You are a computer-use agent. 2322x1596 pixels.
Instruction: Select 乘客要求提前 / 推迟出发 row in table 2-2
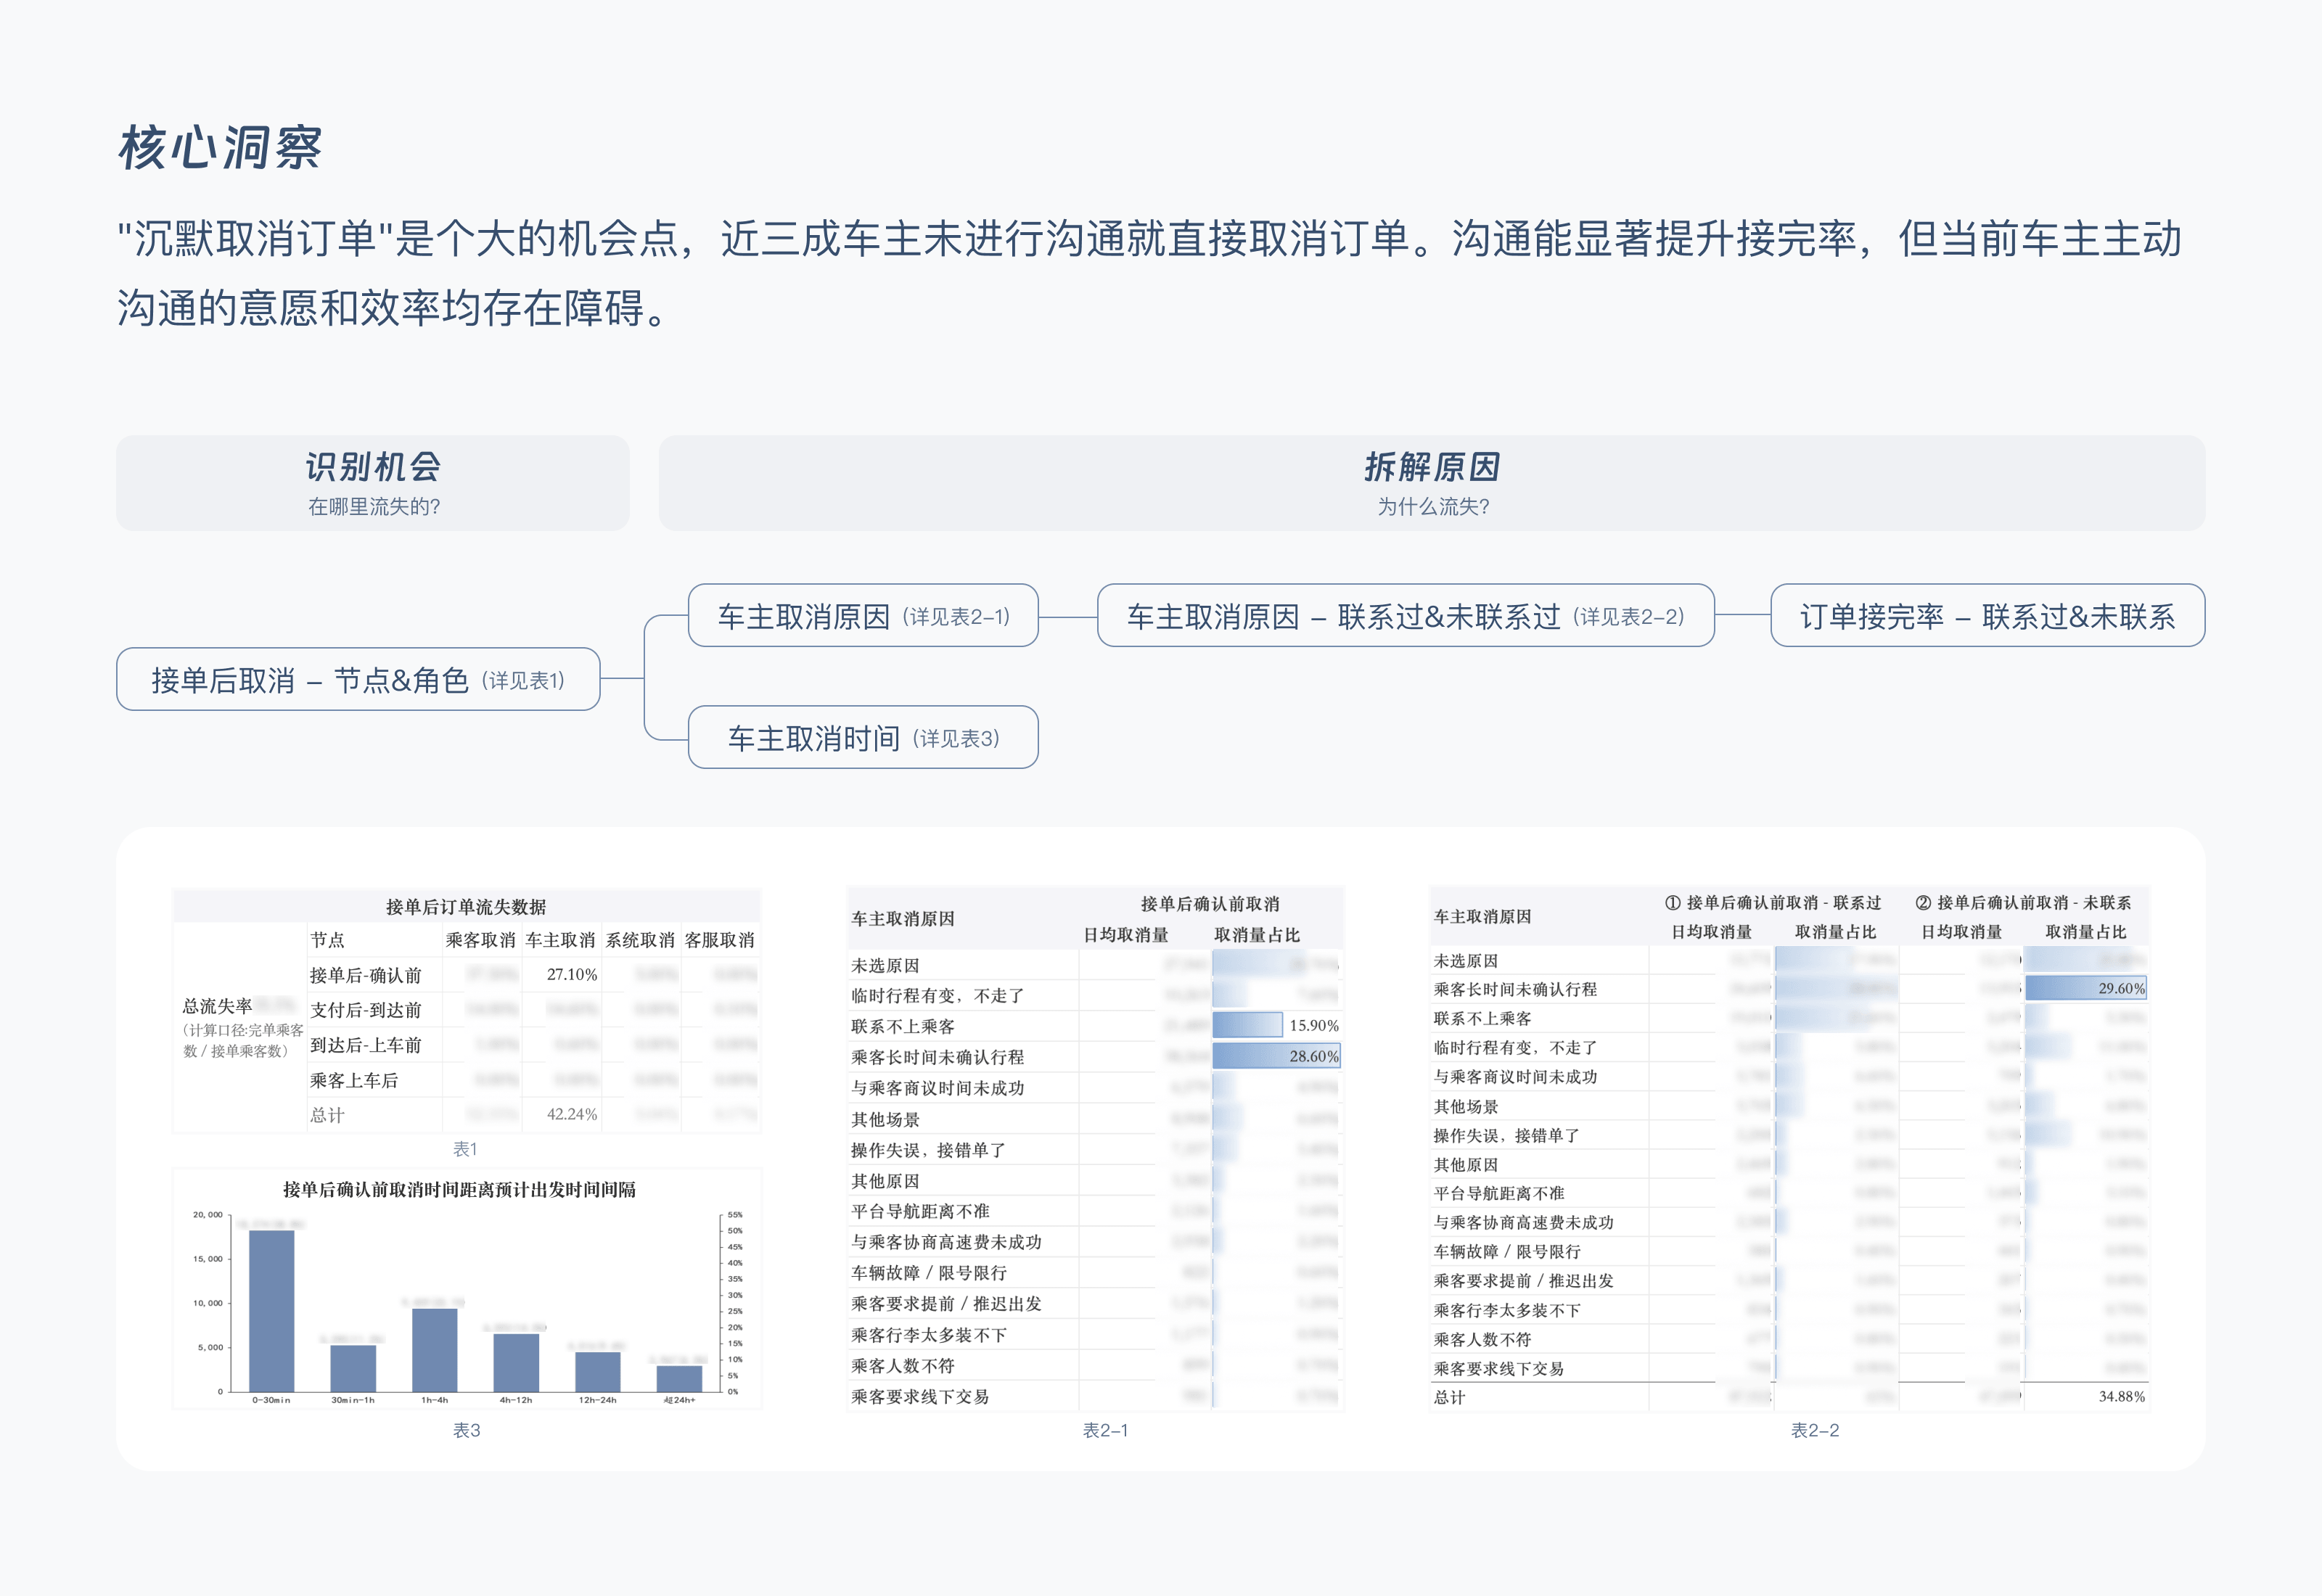click(x=1789, y=1280)
